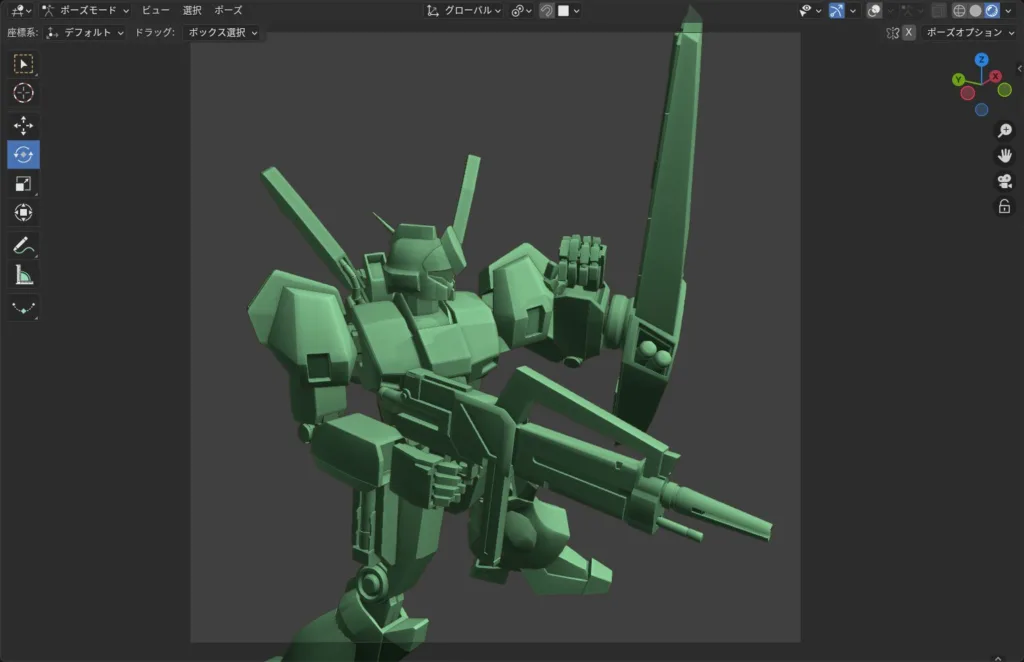Select the Annotate pencil tool
1024x662 pixels.
(23, 245)
